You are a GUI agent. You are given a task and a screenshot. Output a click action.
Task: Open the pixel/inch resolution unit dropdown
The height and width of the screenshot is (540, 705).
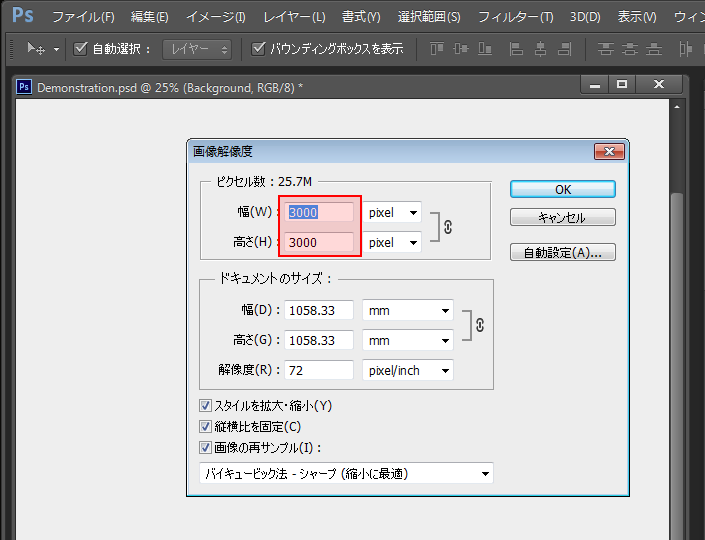tap(408, 370)
